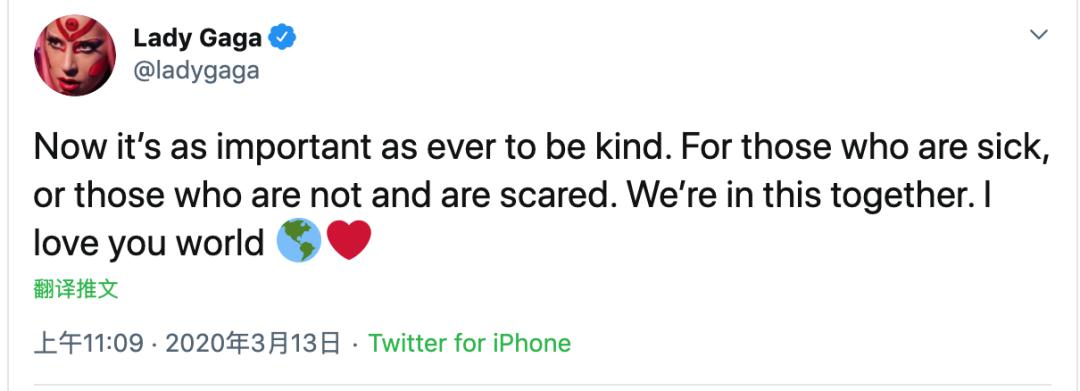1080x391 pixels.
Task: Click the globe earth emoji
Action: click(x=299, y=240)
